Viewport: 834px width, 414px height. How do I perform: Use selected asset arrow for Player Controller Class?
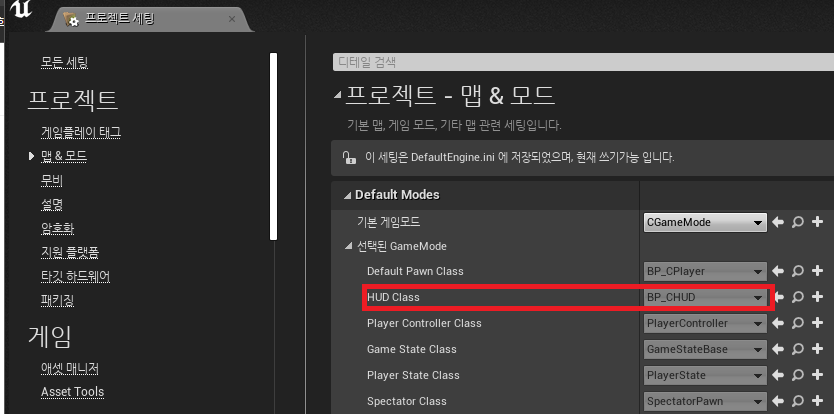pyautogui.click(x=778, y=323)
